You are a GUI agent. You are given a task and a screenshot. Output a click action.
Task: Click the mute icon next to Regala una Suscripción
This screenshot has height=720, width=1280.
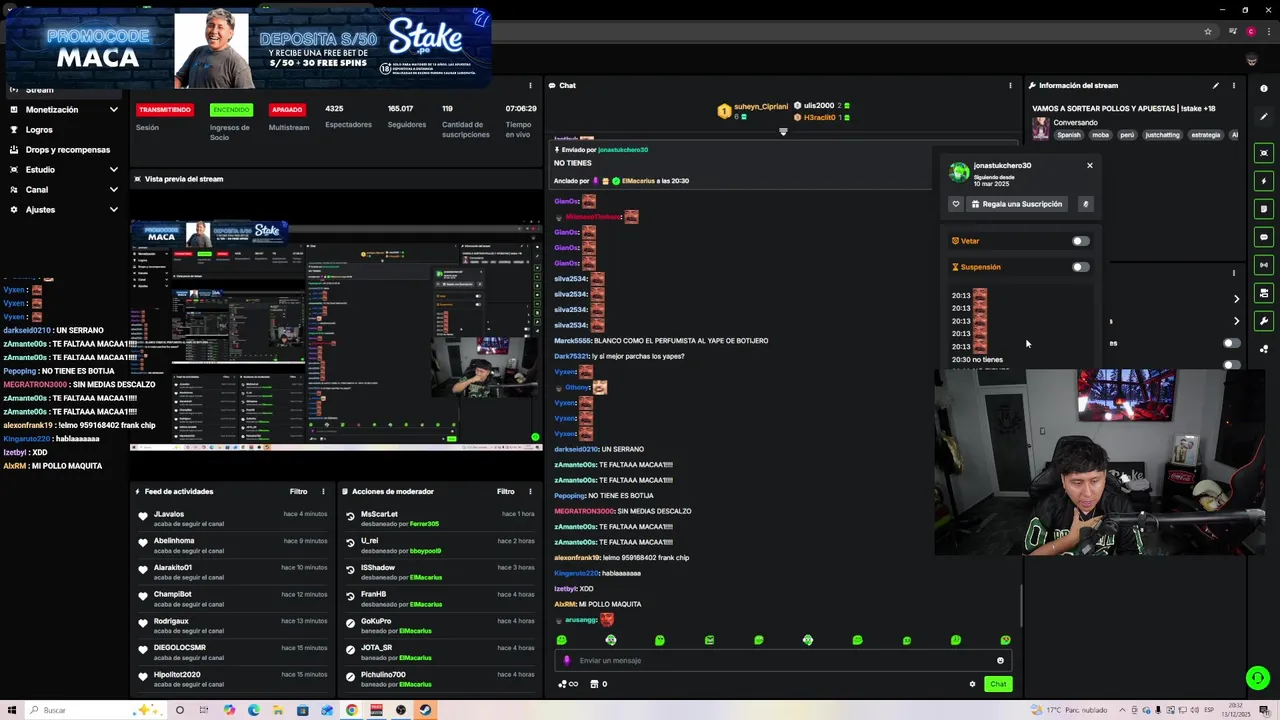tap(1085, 204)
